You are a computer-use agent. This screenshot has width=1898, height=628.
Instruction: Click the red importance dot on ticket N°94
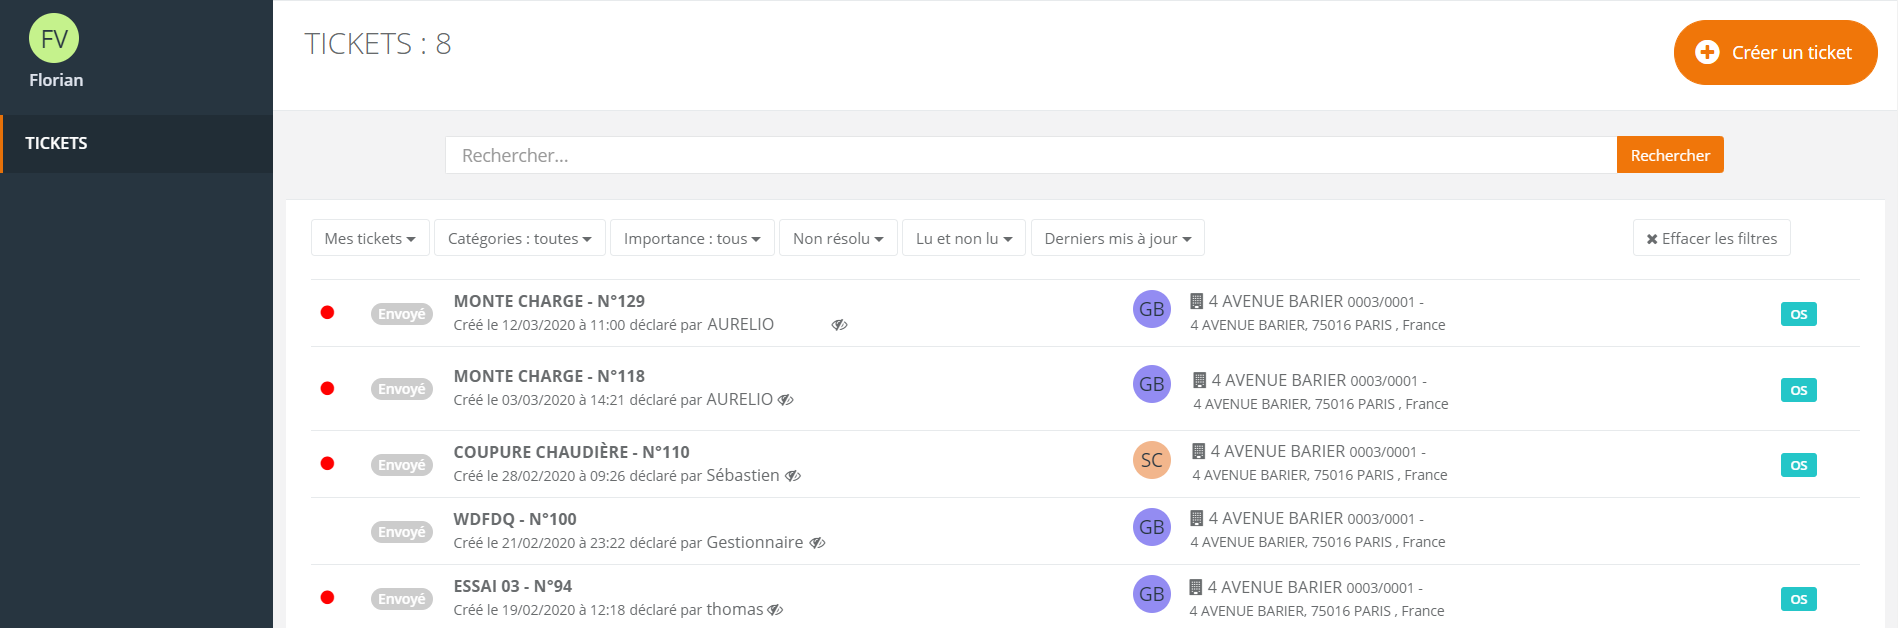327,597
